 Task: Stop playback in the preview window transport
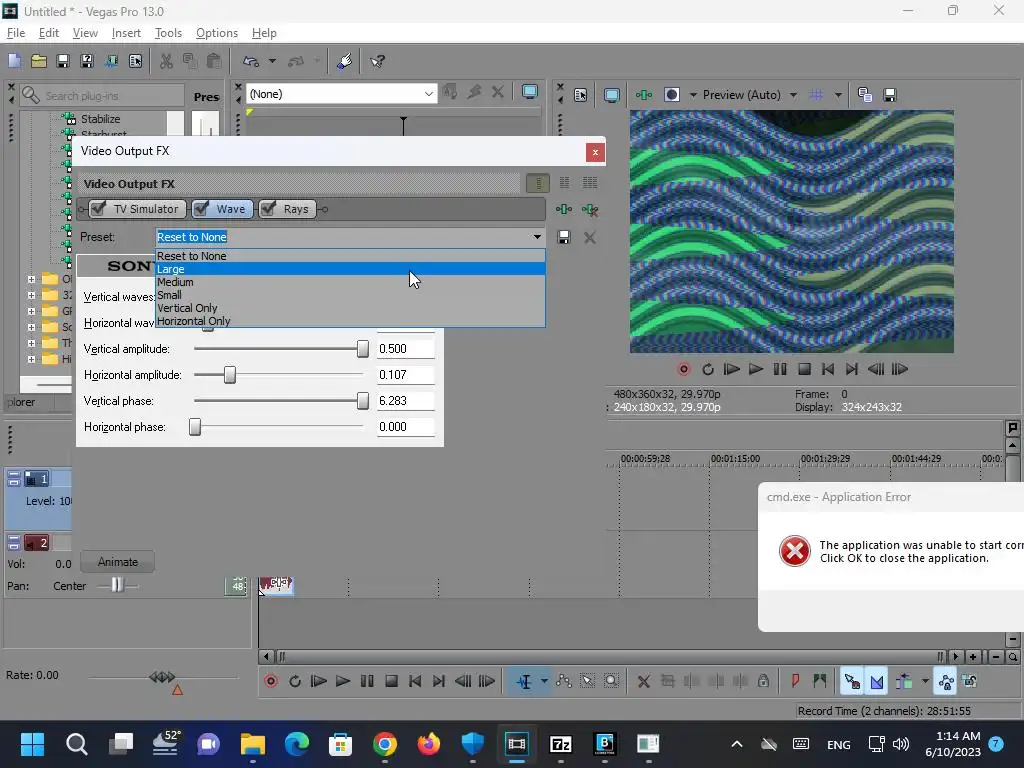[805, 370]
